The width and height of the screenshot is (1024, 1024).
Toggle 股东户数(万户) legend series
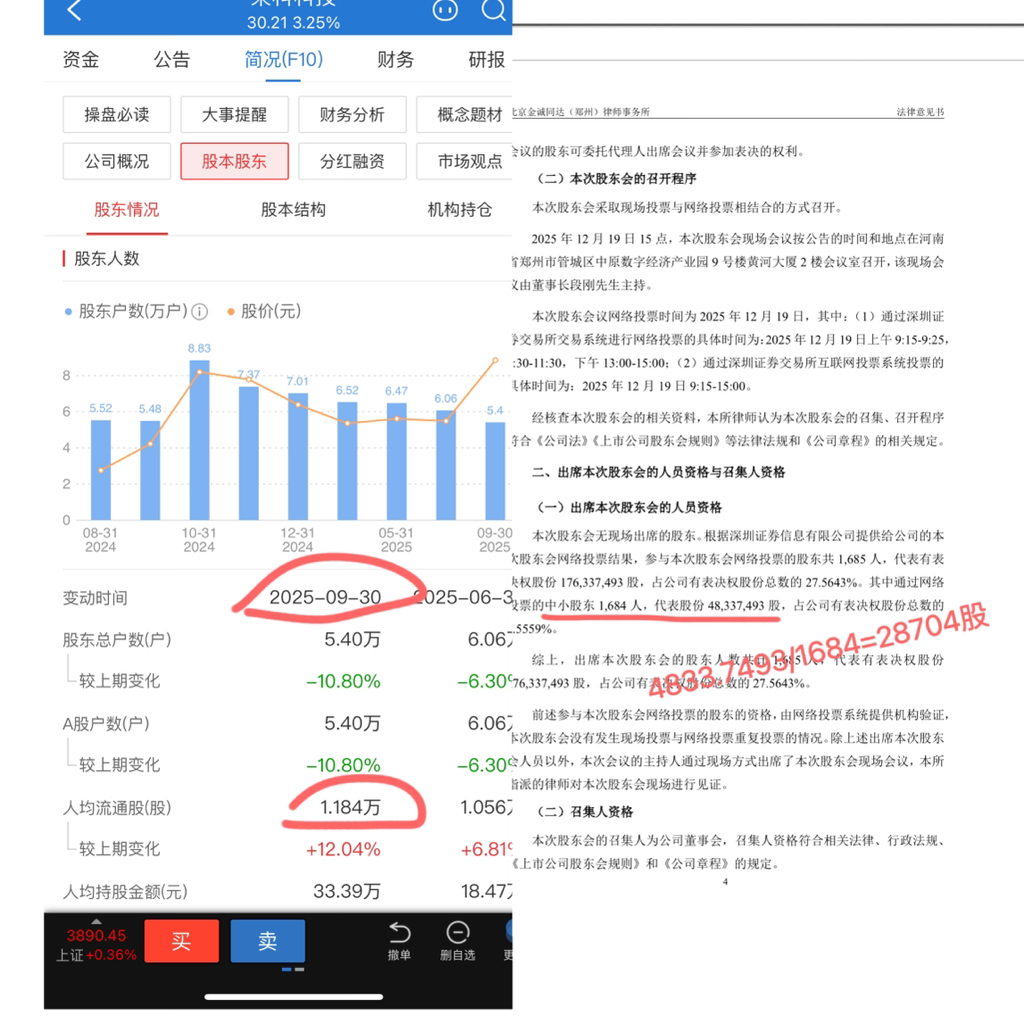[126, 312]
